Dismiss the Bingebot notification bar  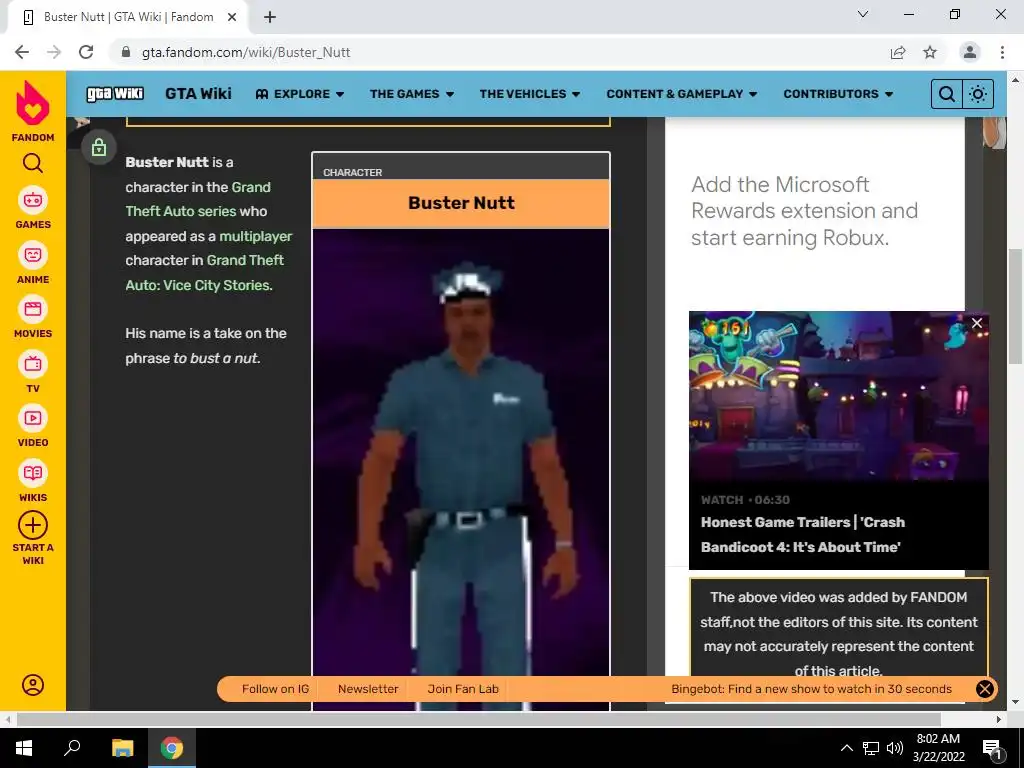(x=984, y=688)
